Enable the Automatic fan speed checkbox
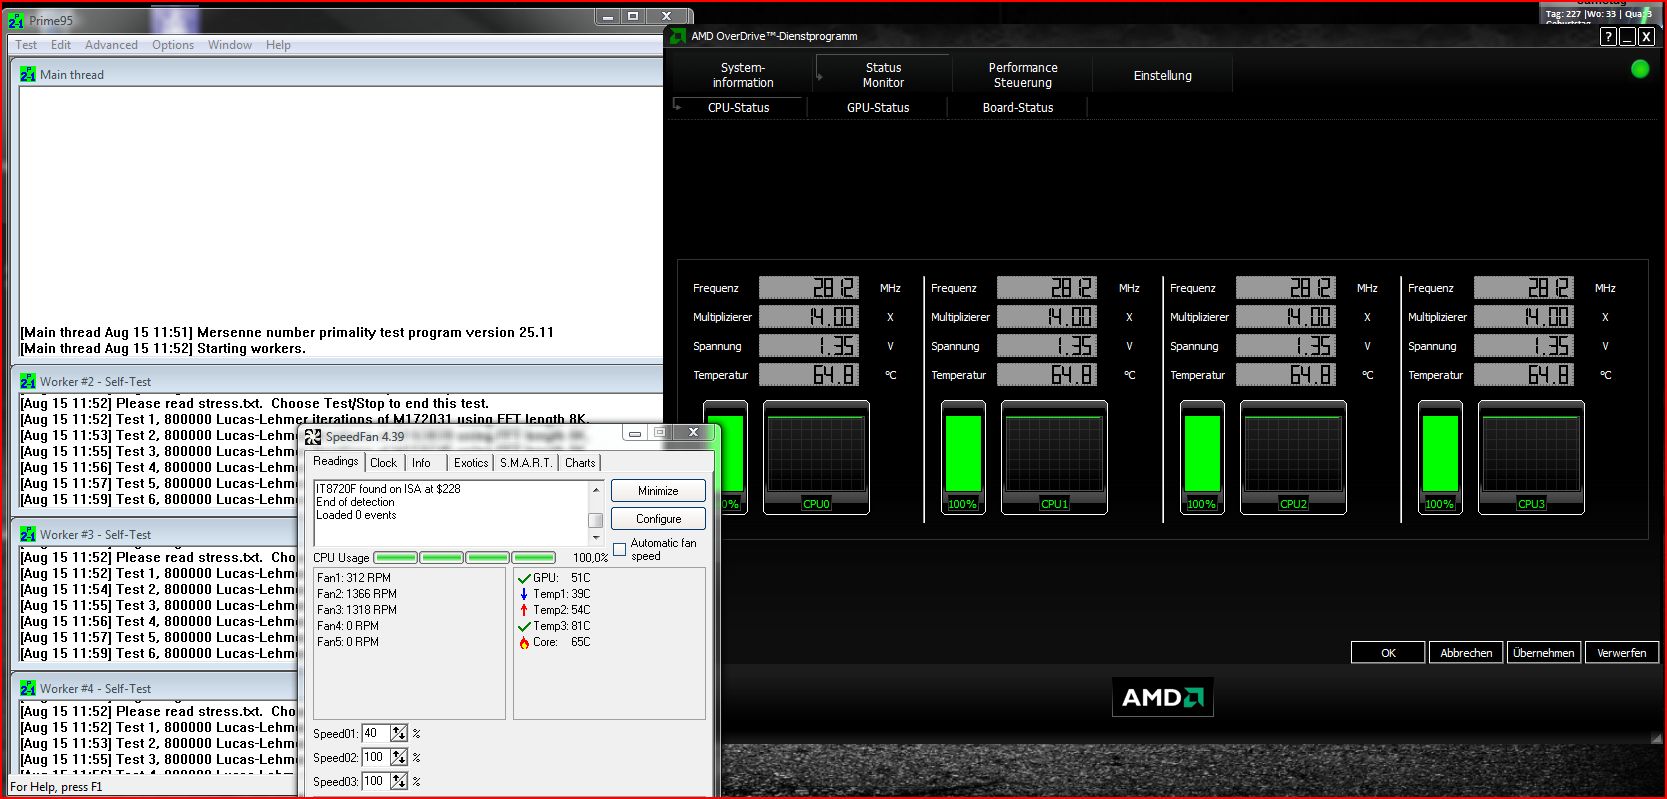Image resolution: width=1667 pixels, height=799 pixels. 620,549
